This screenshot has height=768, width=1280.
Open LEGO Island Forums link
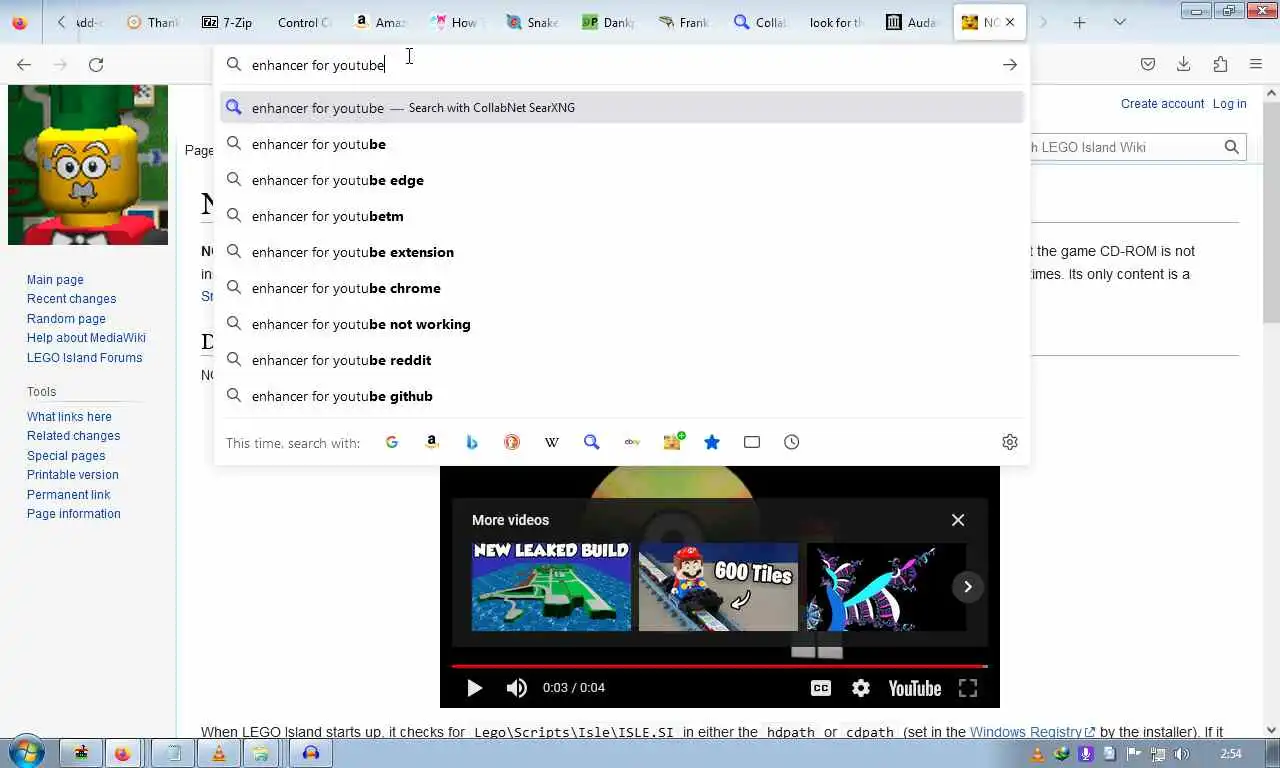tap(84, 358)
